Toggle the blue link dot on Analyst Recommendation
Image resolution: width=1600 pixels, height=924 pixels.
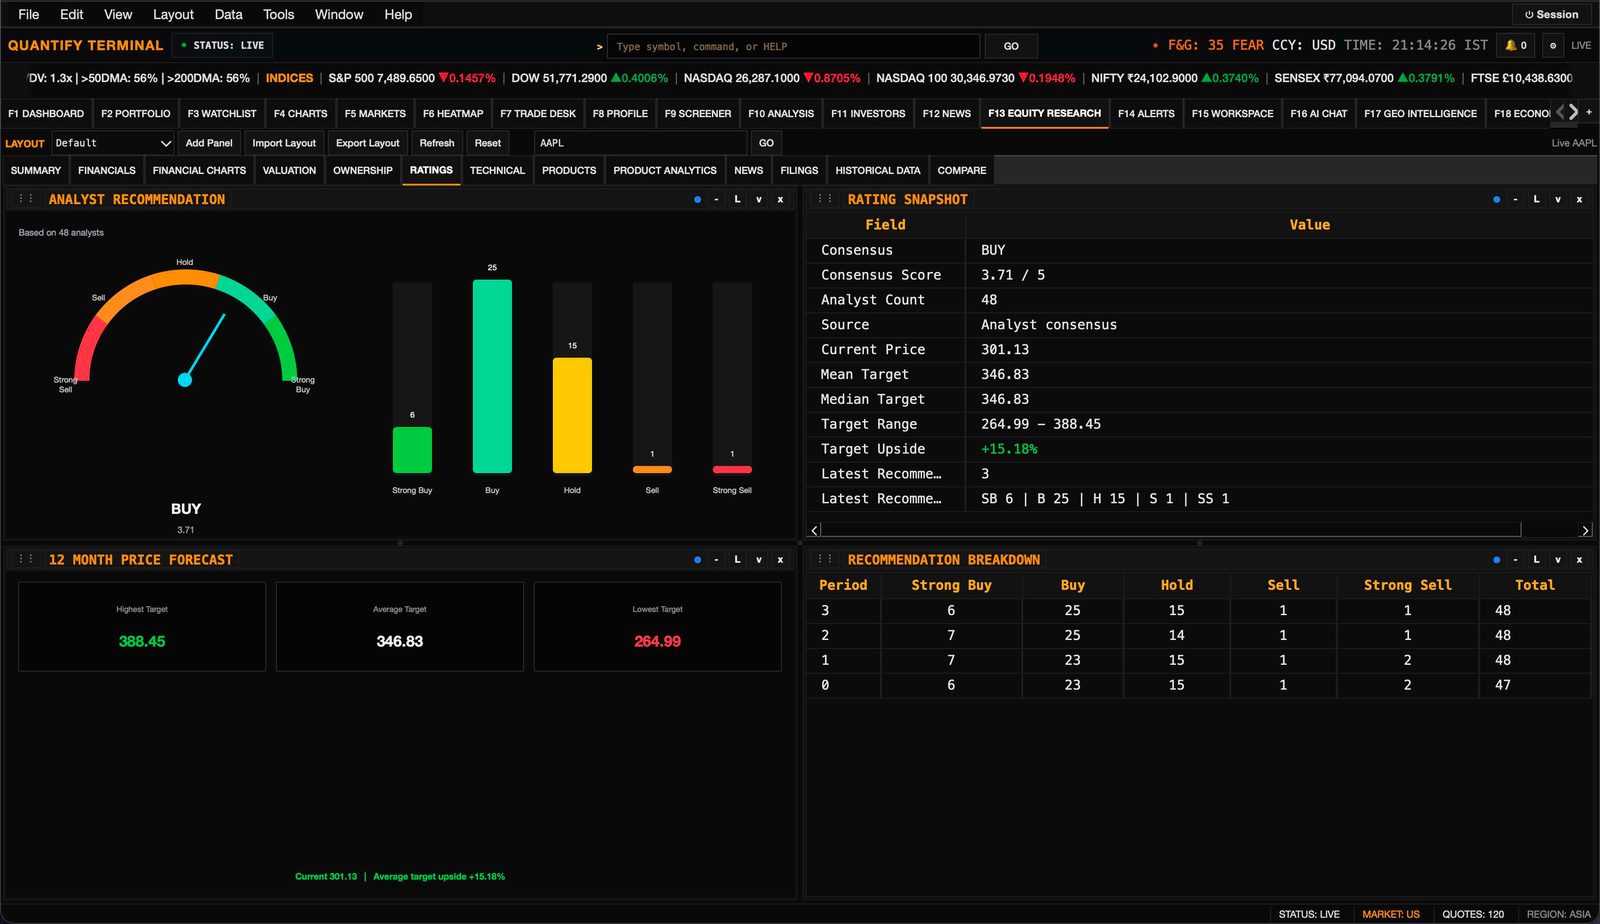pyautogui.click(x=697, y=199)
